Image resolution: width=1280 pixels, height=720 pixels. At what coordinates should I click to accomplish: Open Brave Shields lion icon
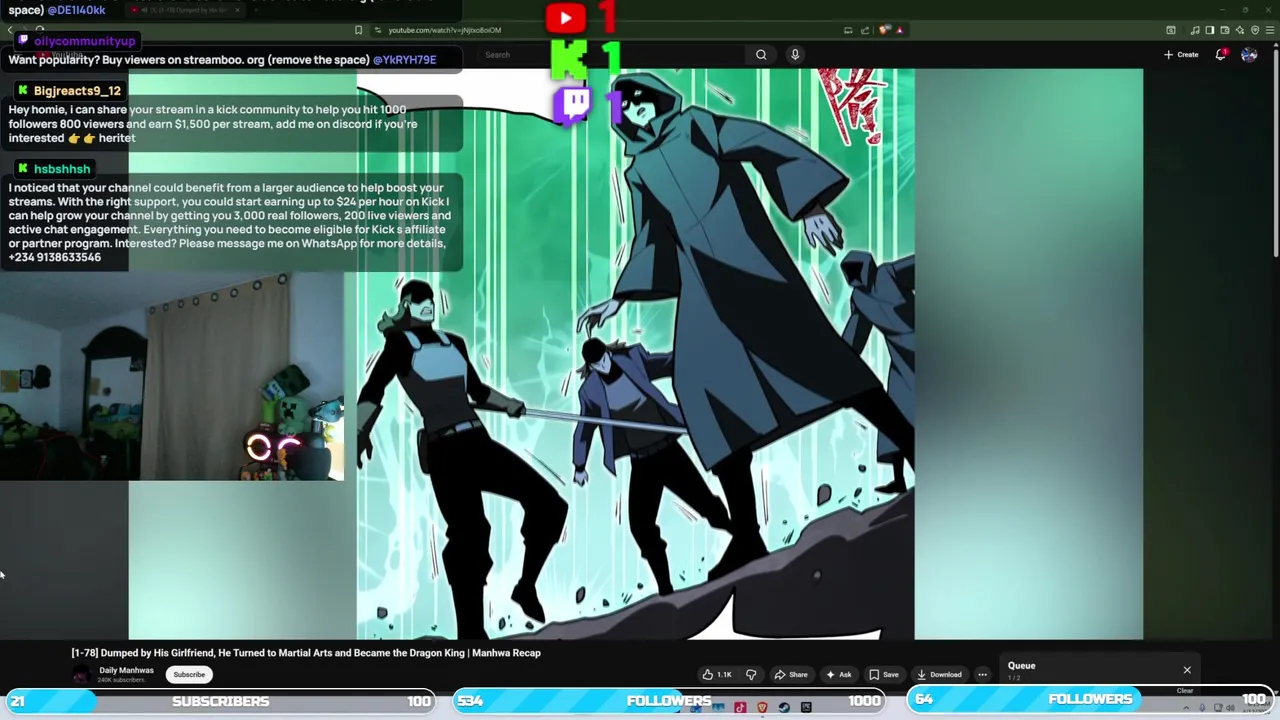884,30
